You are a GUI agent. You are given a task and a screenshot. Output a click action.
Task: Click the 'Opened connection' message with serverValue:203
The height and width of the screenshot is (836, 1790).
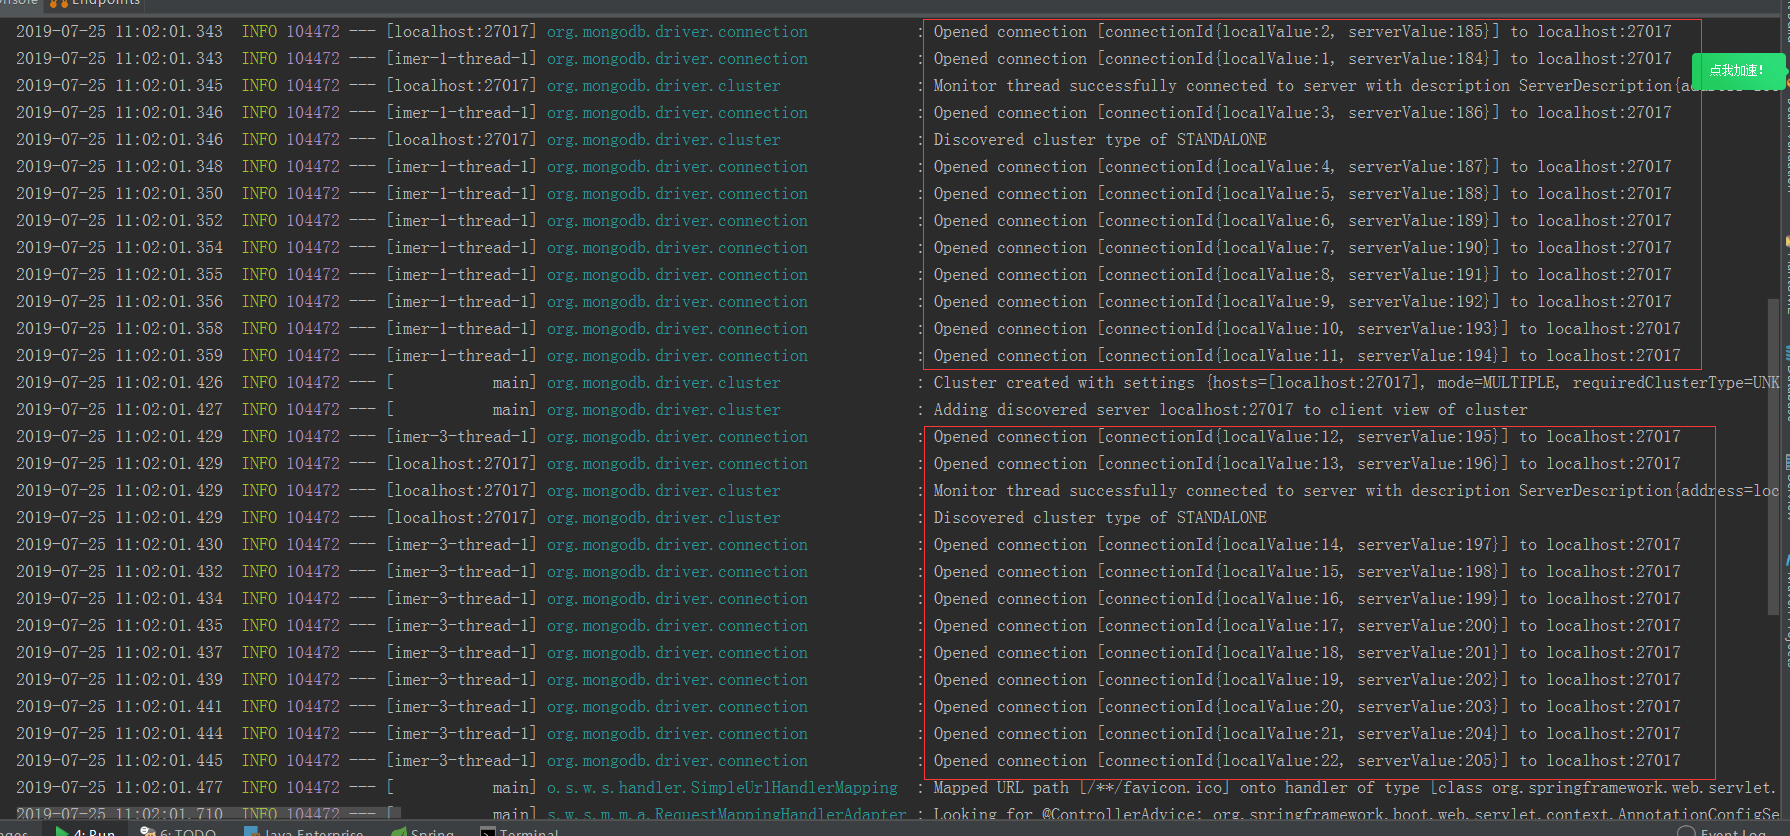pos(1307,707)
